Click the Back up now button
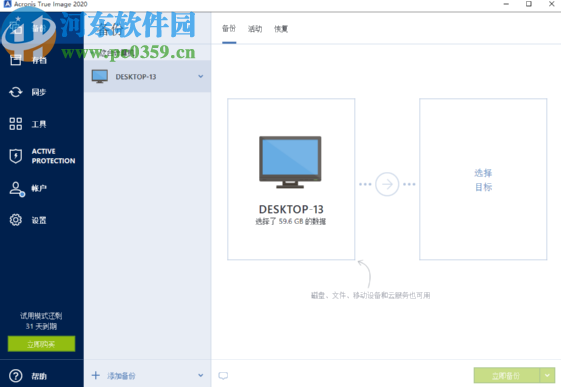This screenshot has width=561, height=387. pos(506,376)
